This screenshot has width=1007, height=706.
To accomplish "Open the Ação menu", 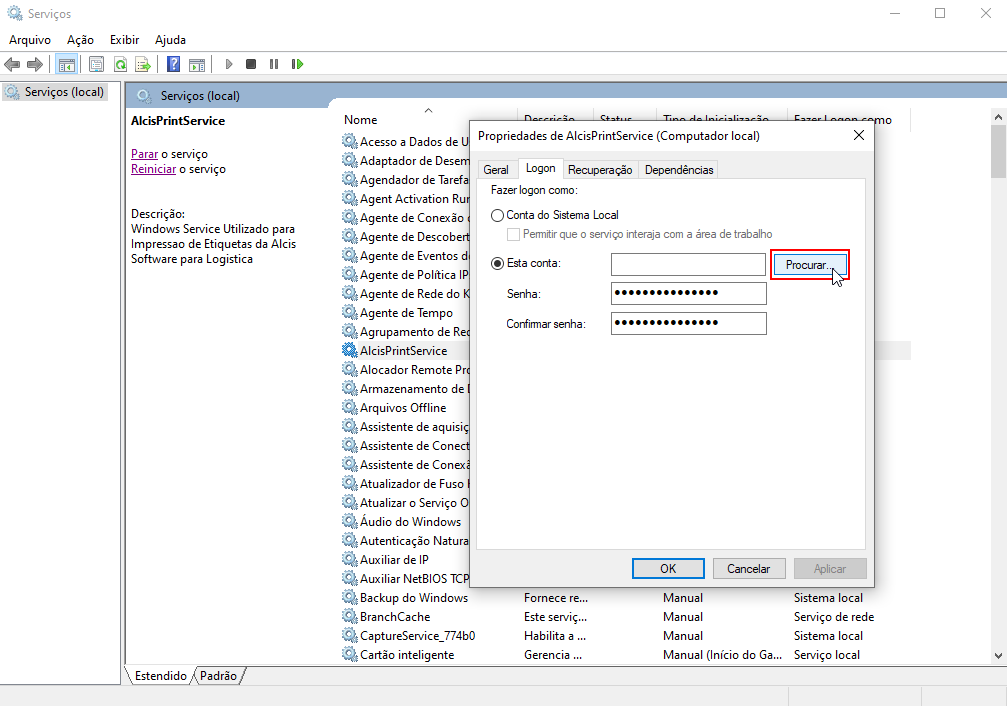I will [x=80, y=40].
